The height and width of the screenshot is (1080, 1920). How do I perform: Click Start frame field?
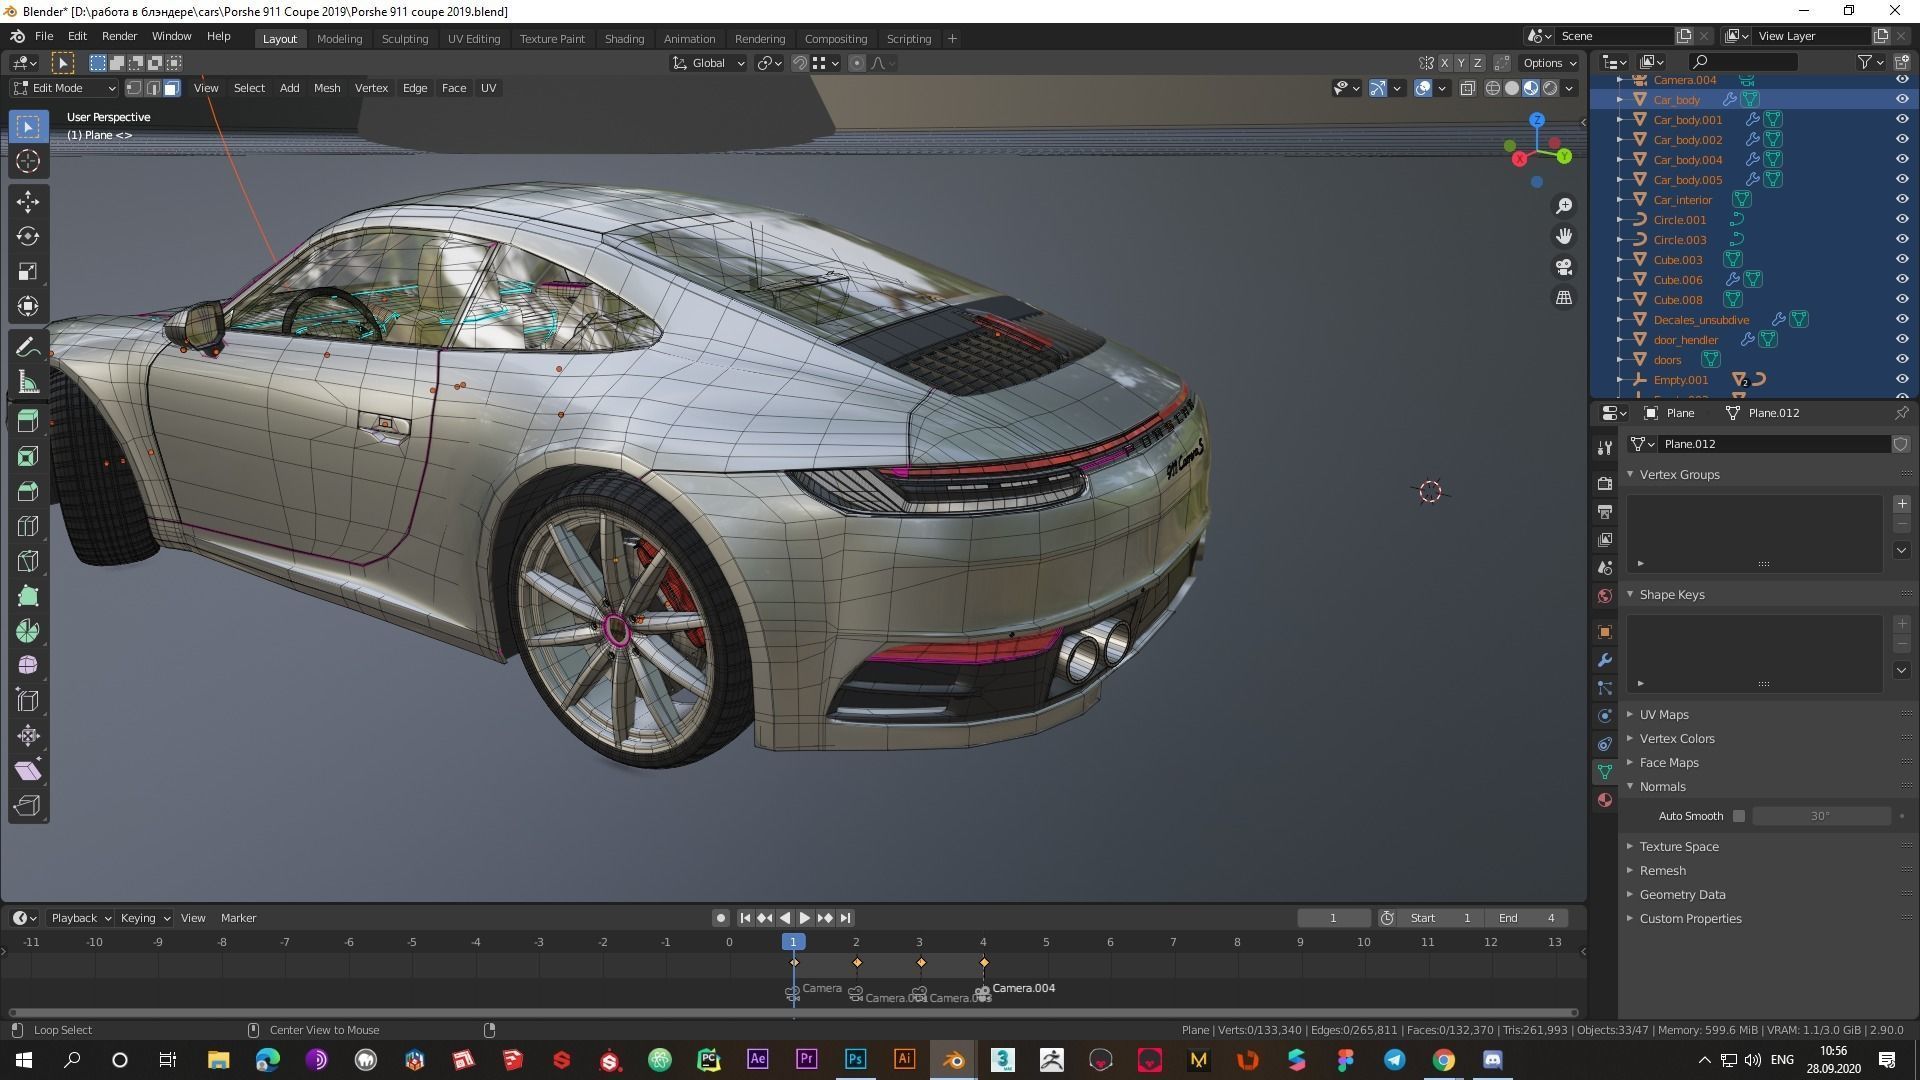coord(1440,918)
